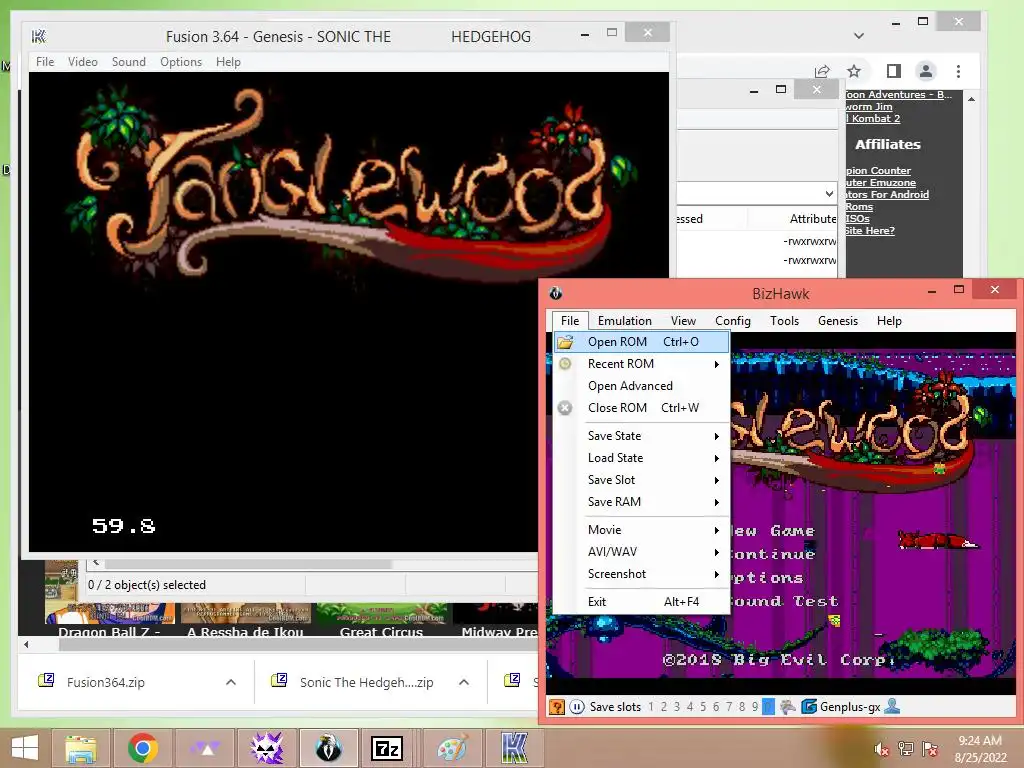Open BizHawk Genesis menu

[x=838, y=321]
